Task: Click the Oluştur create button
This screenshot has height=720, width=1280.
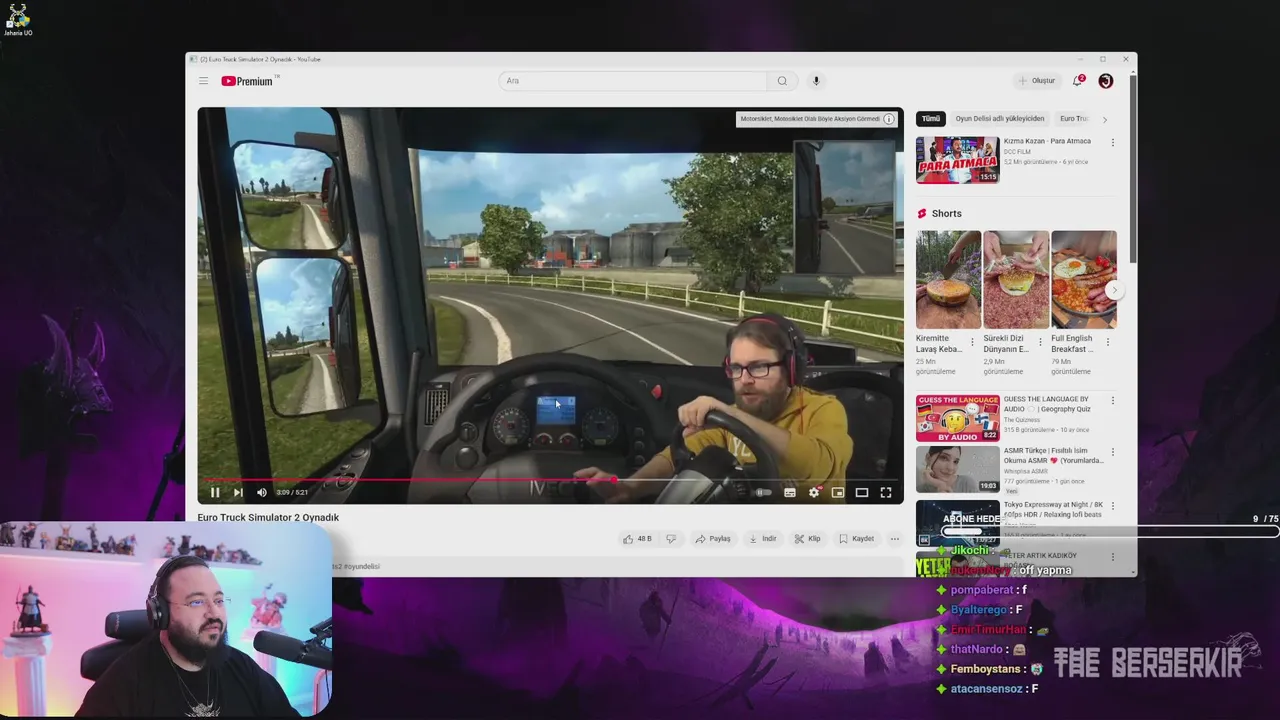Action: pos(1037,81)
